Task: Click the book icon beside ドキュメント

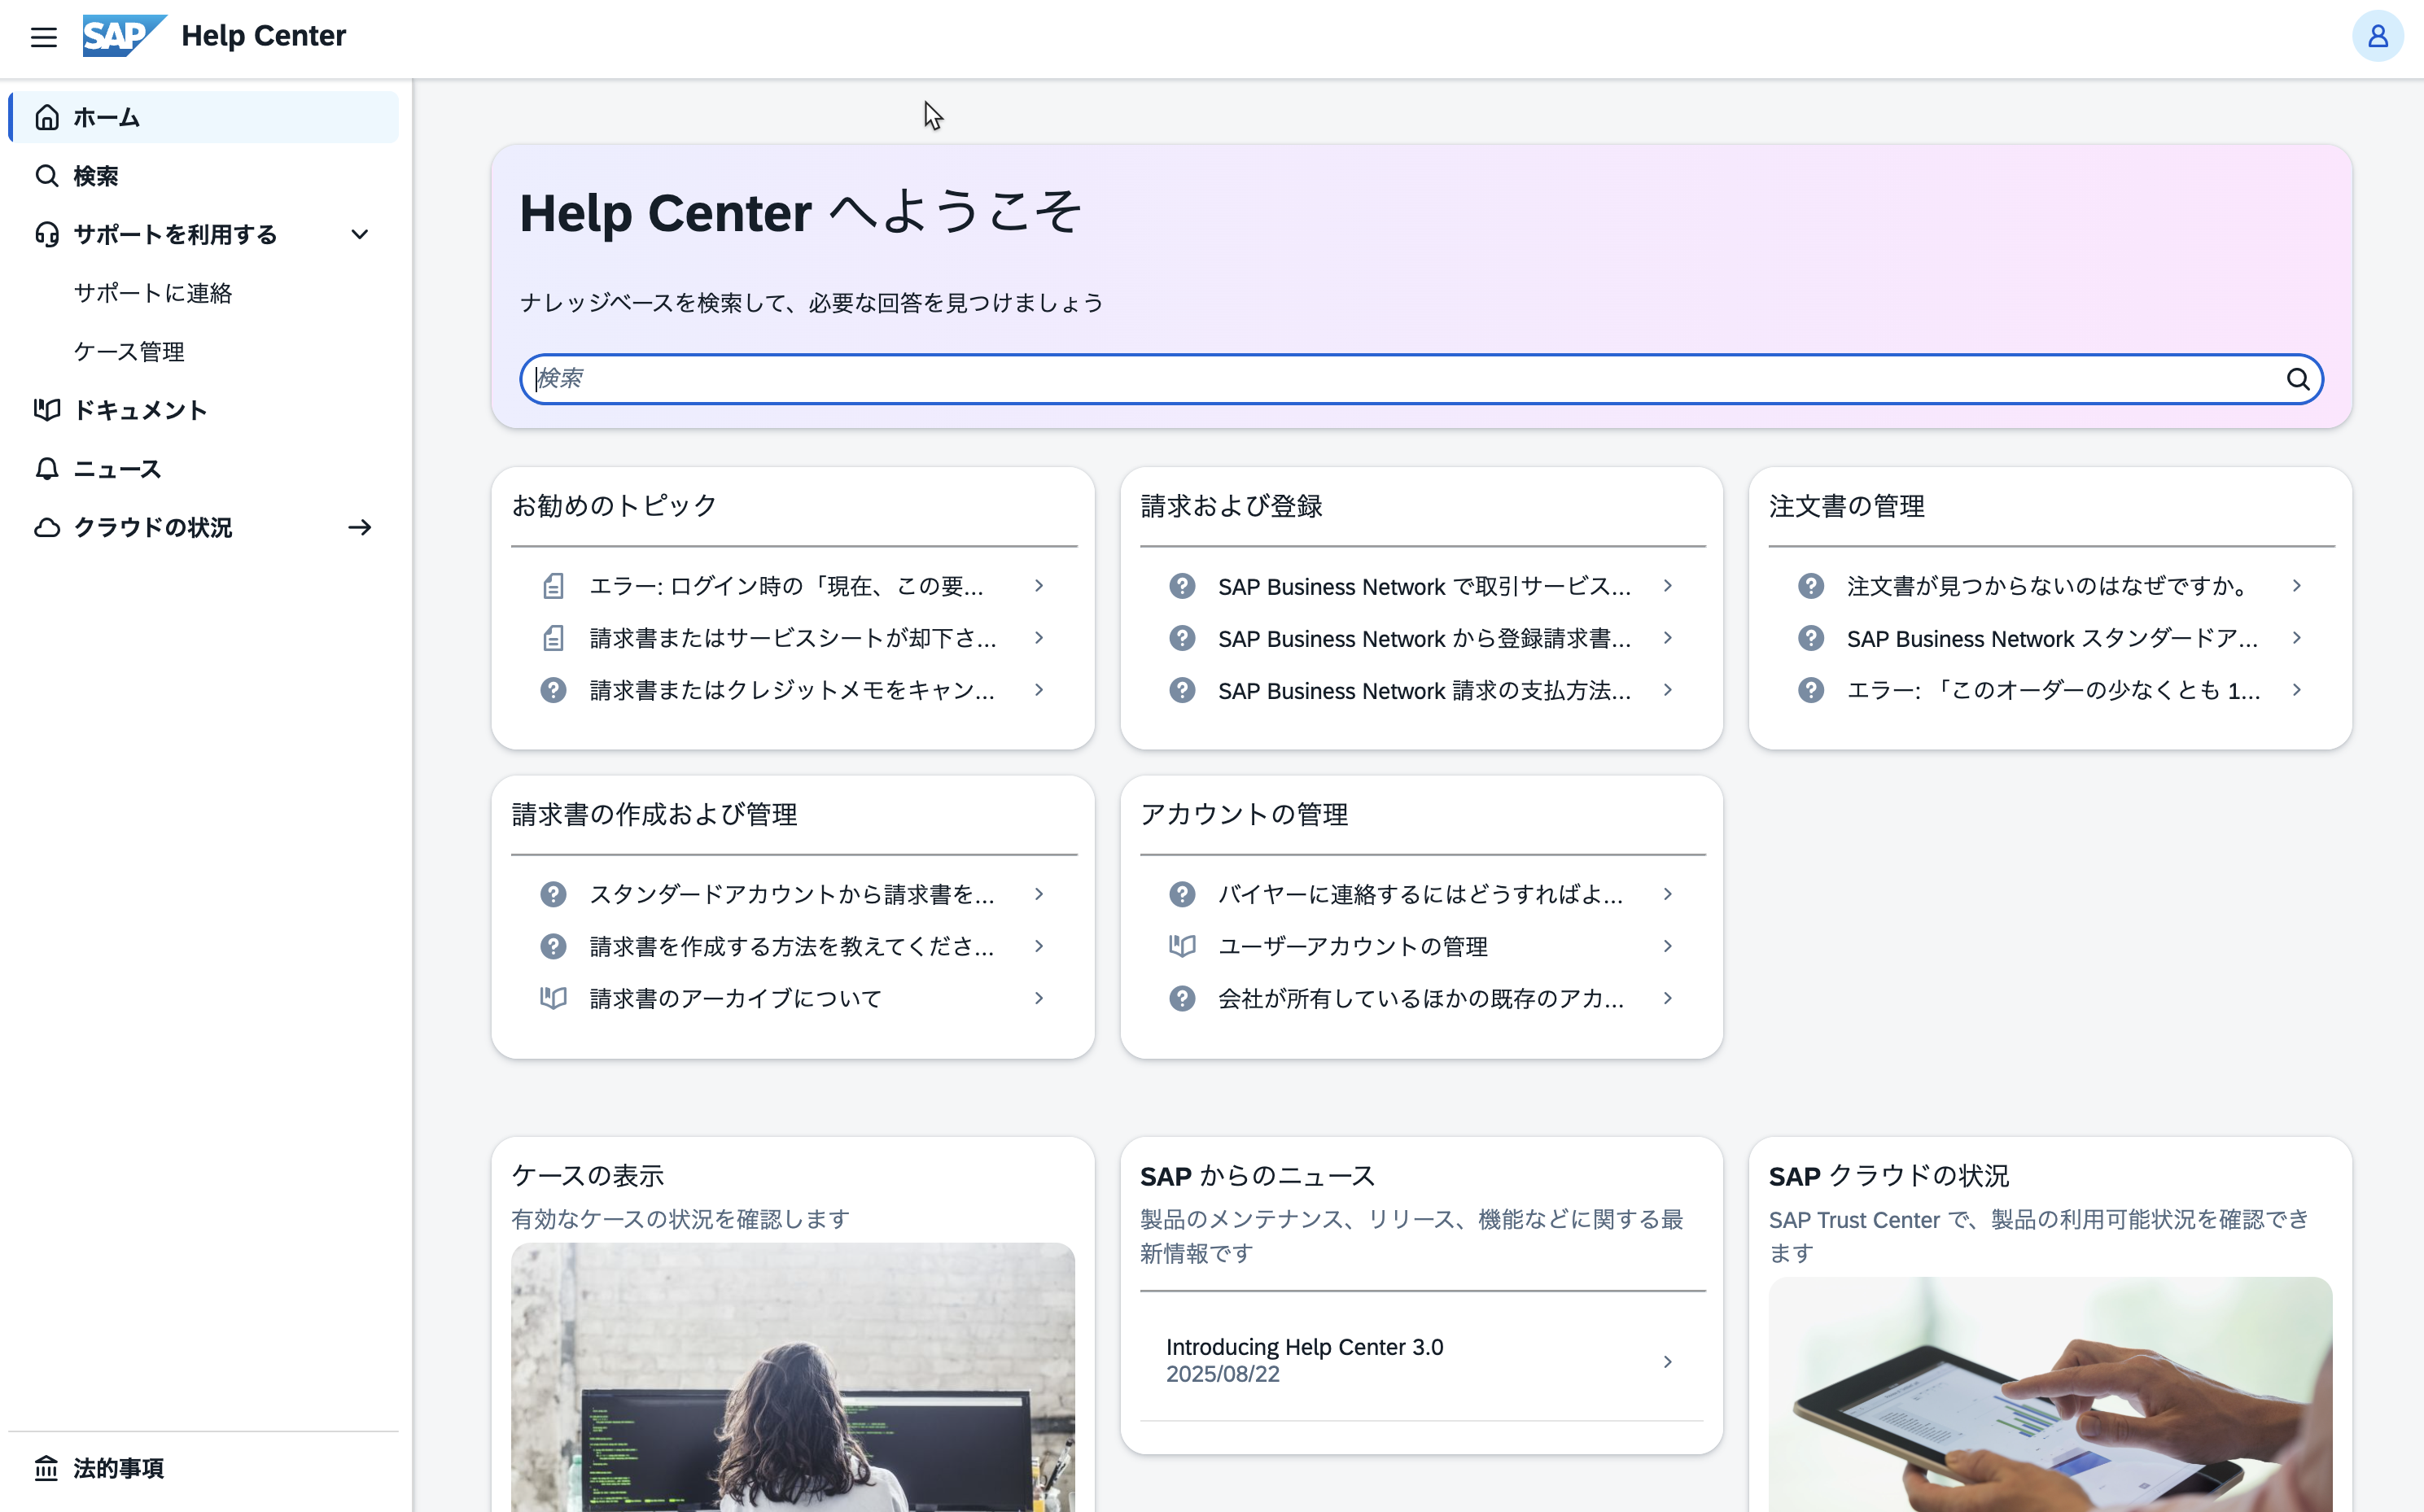Action: tap(46, 410)
